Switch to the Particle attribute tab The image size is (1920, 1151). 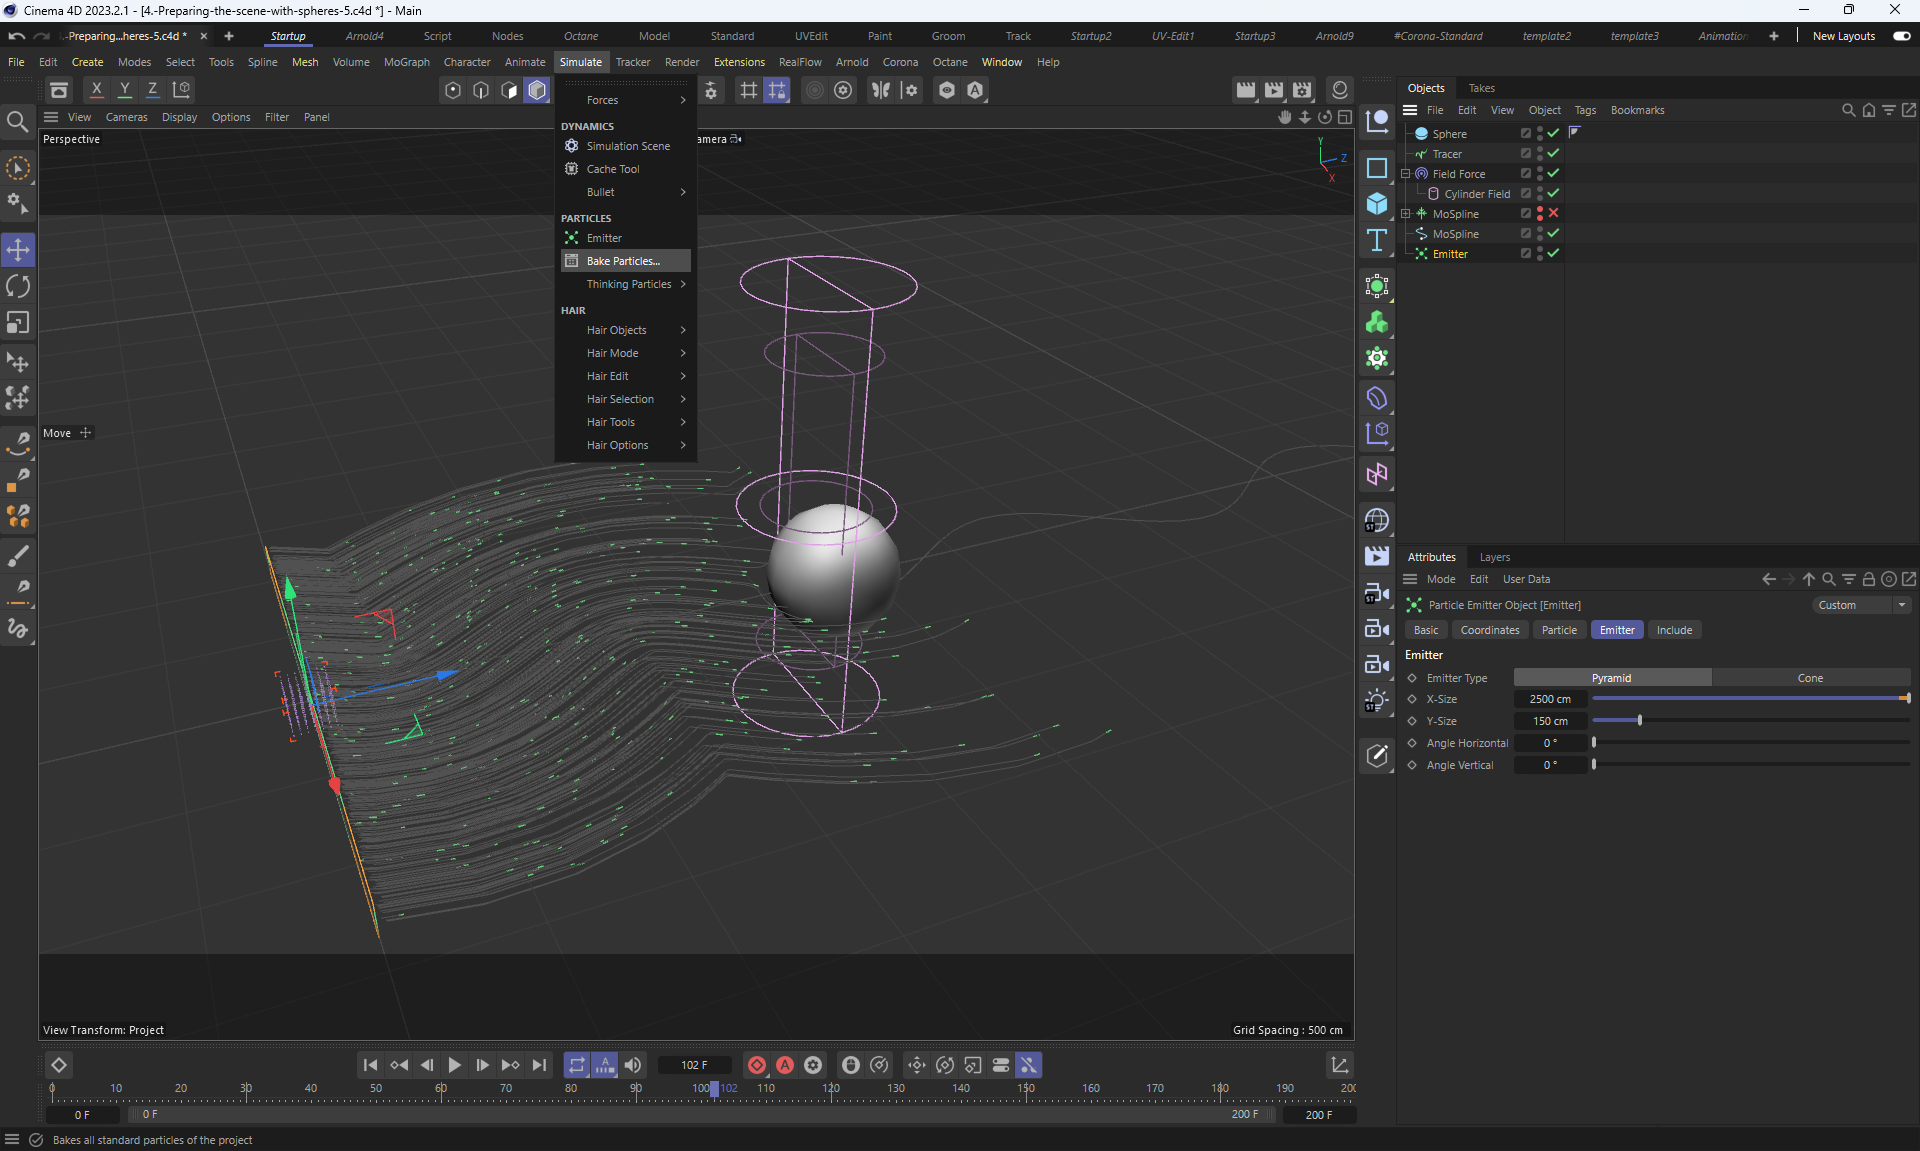1558,630
